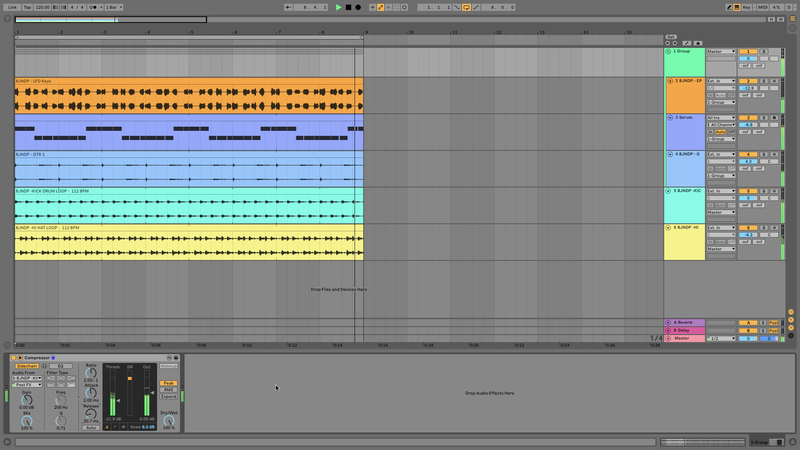The height and width of the screenshot is (450, 800).
Task: Switch the Compressor to RMS mode
Action: 168,389
